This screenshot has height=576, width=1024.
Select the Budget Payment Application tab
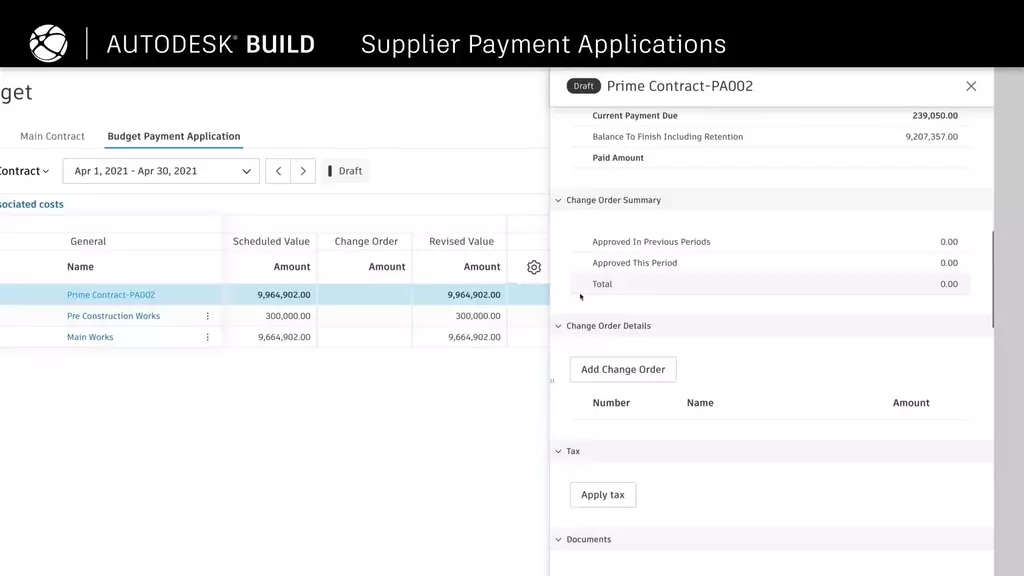click(x=174, y=136)
